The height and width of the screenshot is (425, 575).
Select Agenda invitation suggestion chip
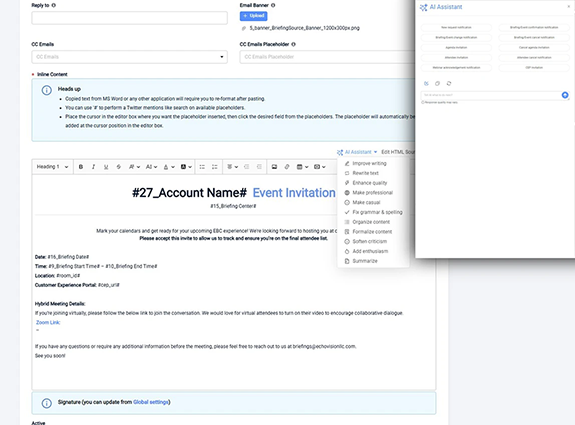point(456,48)
